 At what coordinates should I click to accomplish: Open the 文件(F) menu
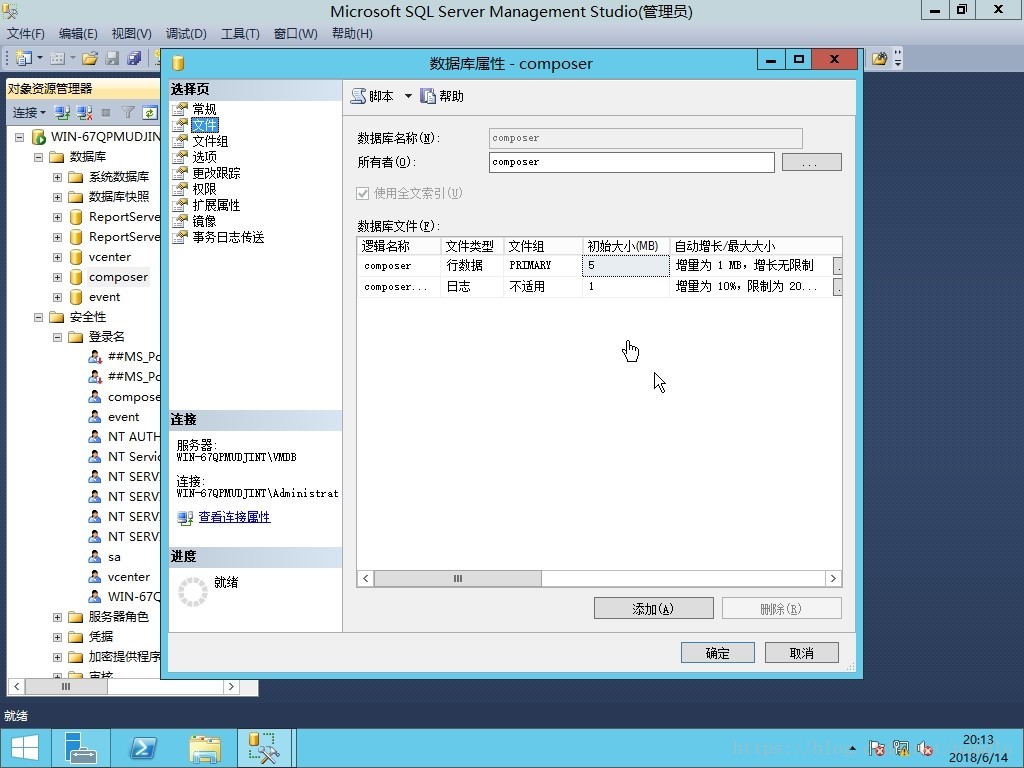(25, 33)
